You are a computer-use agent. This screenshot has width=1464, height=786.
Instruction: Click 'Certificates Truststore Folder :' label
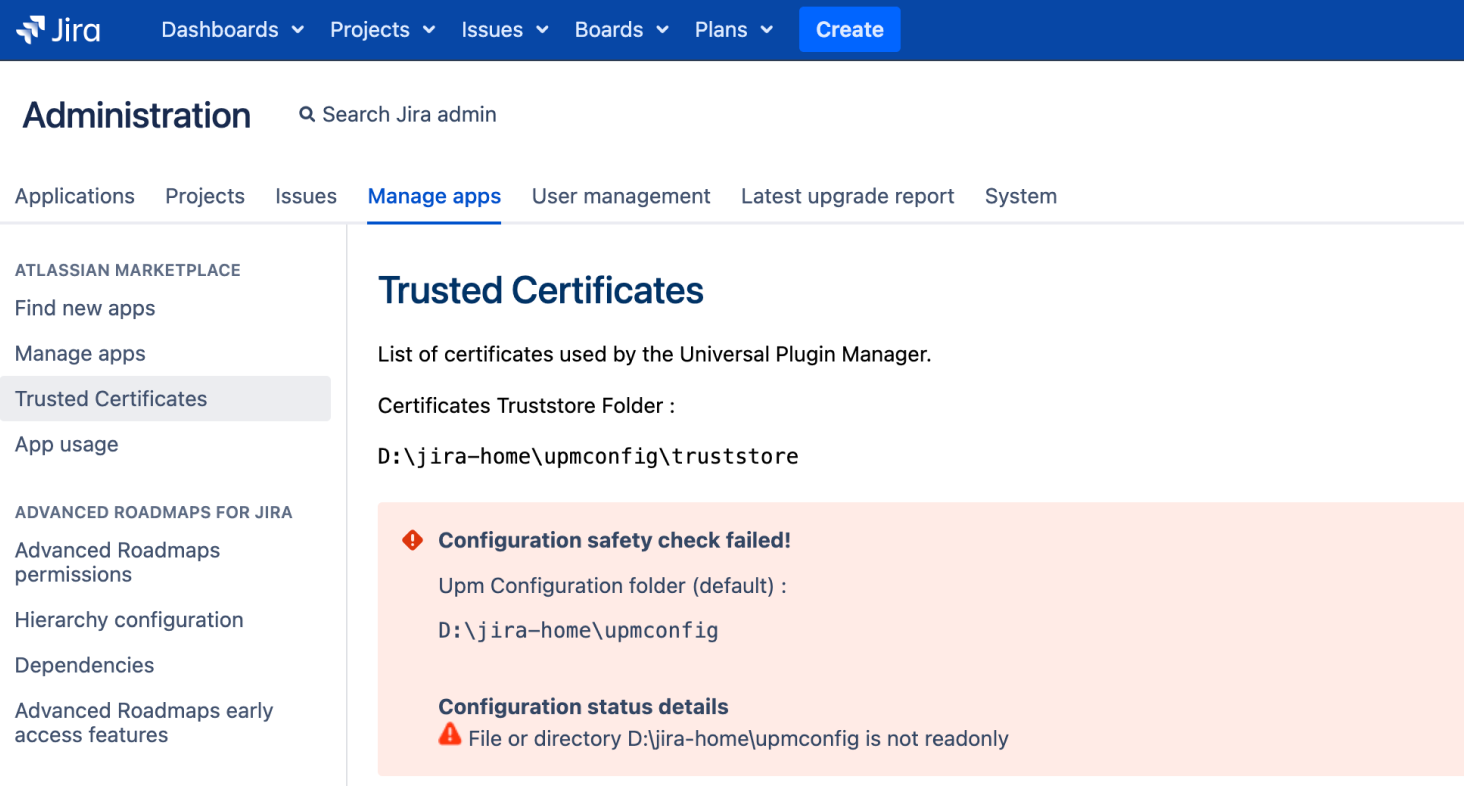(527, 406)
